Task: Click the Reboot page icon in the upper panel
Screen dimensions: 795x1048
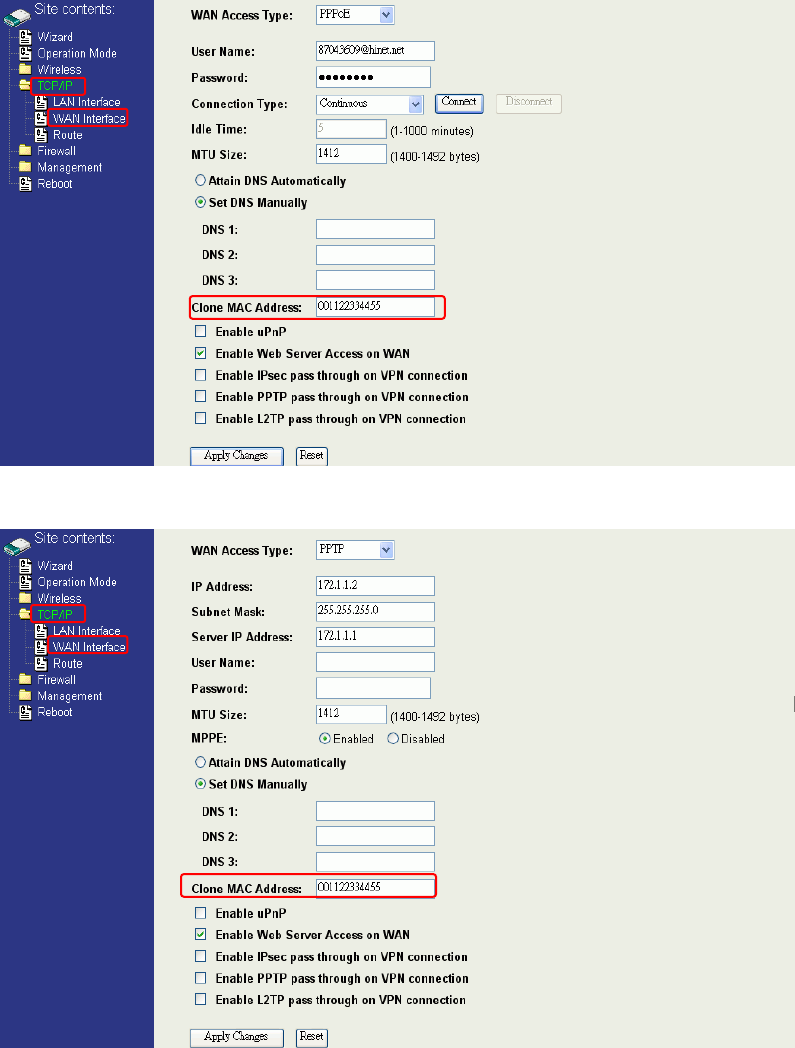Action: (25, 184)
